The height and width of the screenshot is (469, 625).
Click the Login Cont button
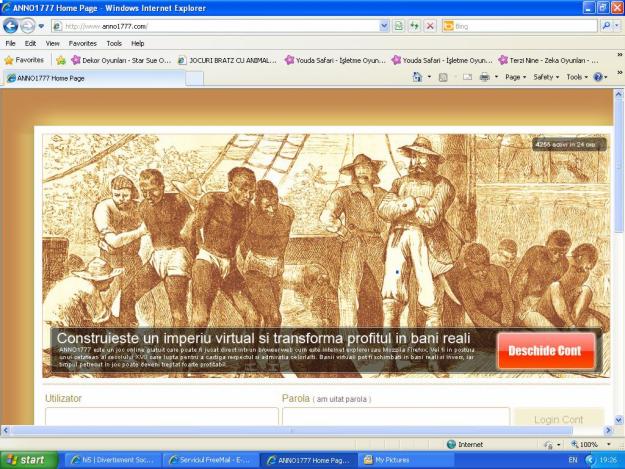point(559,418)
